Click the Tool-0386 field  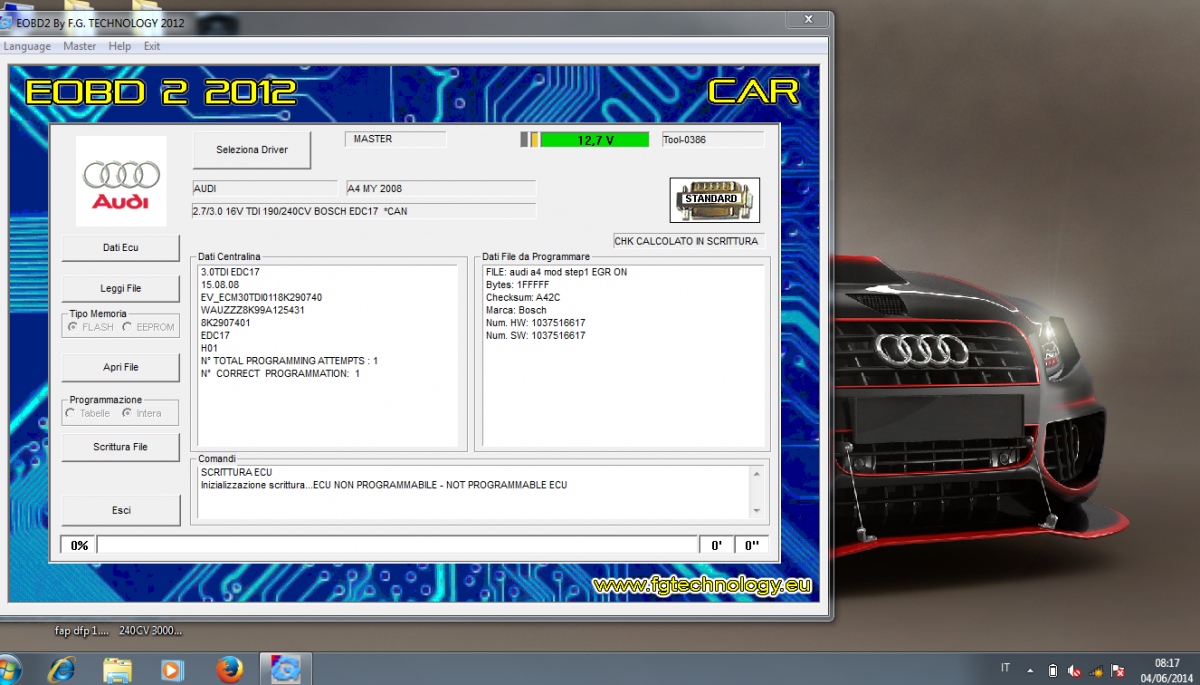pos(712,140)
